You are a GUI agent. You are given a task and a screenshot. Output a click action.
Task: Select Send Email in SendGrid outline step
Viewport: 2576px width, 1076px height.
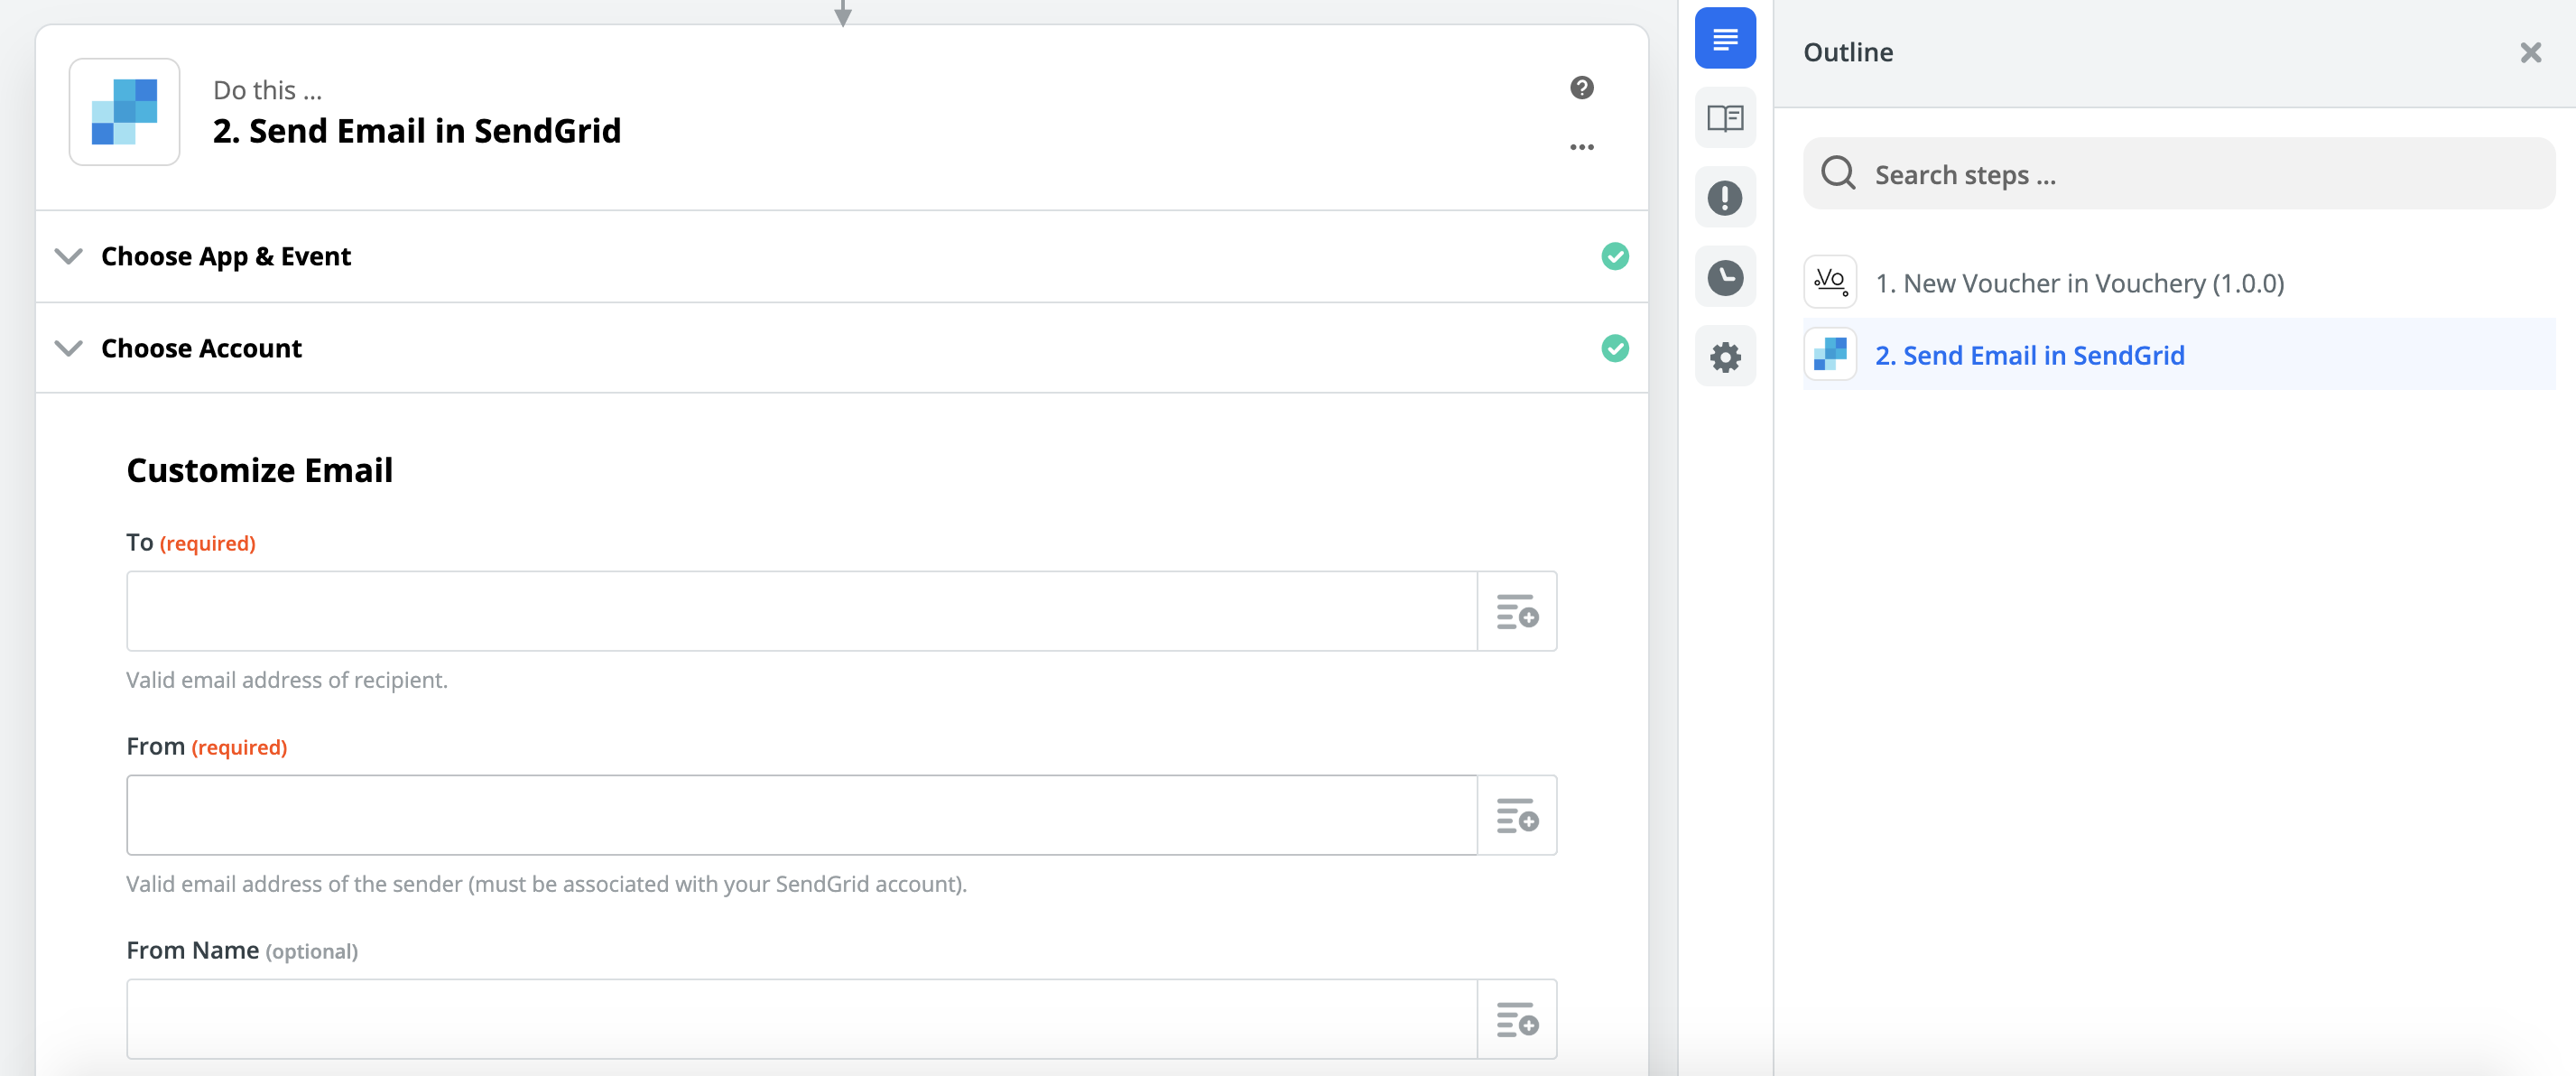(2028, 355)
